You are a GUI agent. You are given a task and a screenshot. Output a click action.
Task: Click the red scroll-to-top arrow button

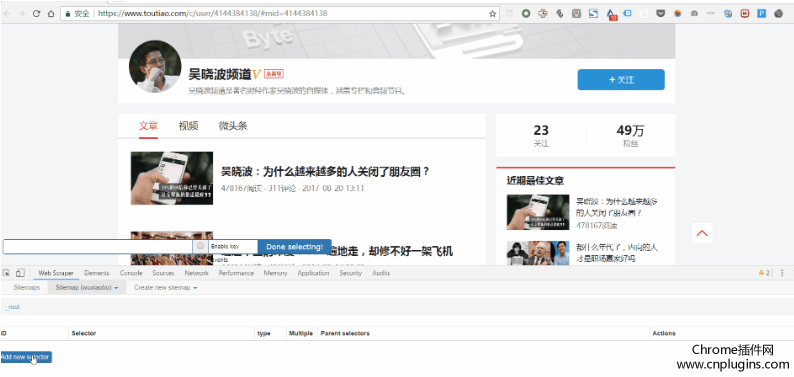[x=702, y=233]
